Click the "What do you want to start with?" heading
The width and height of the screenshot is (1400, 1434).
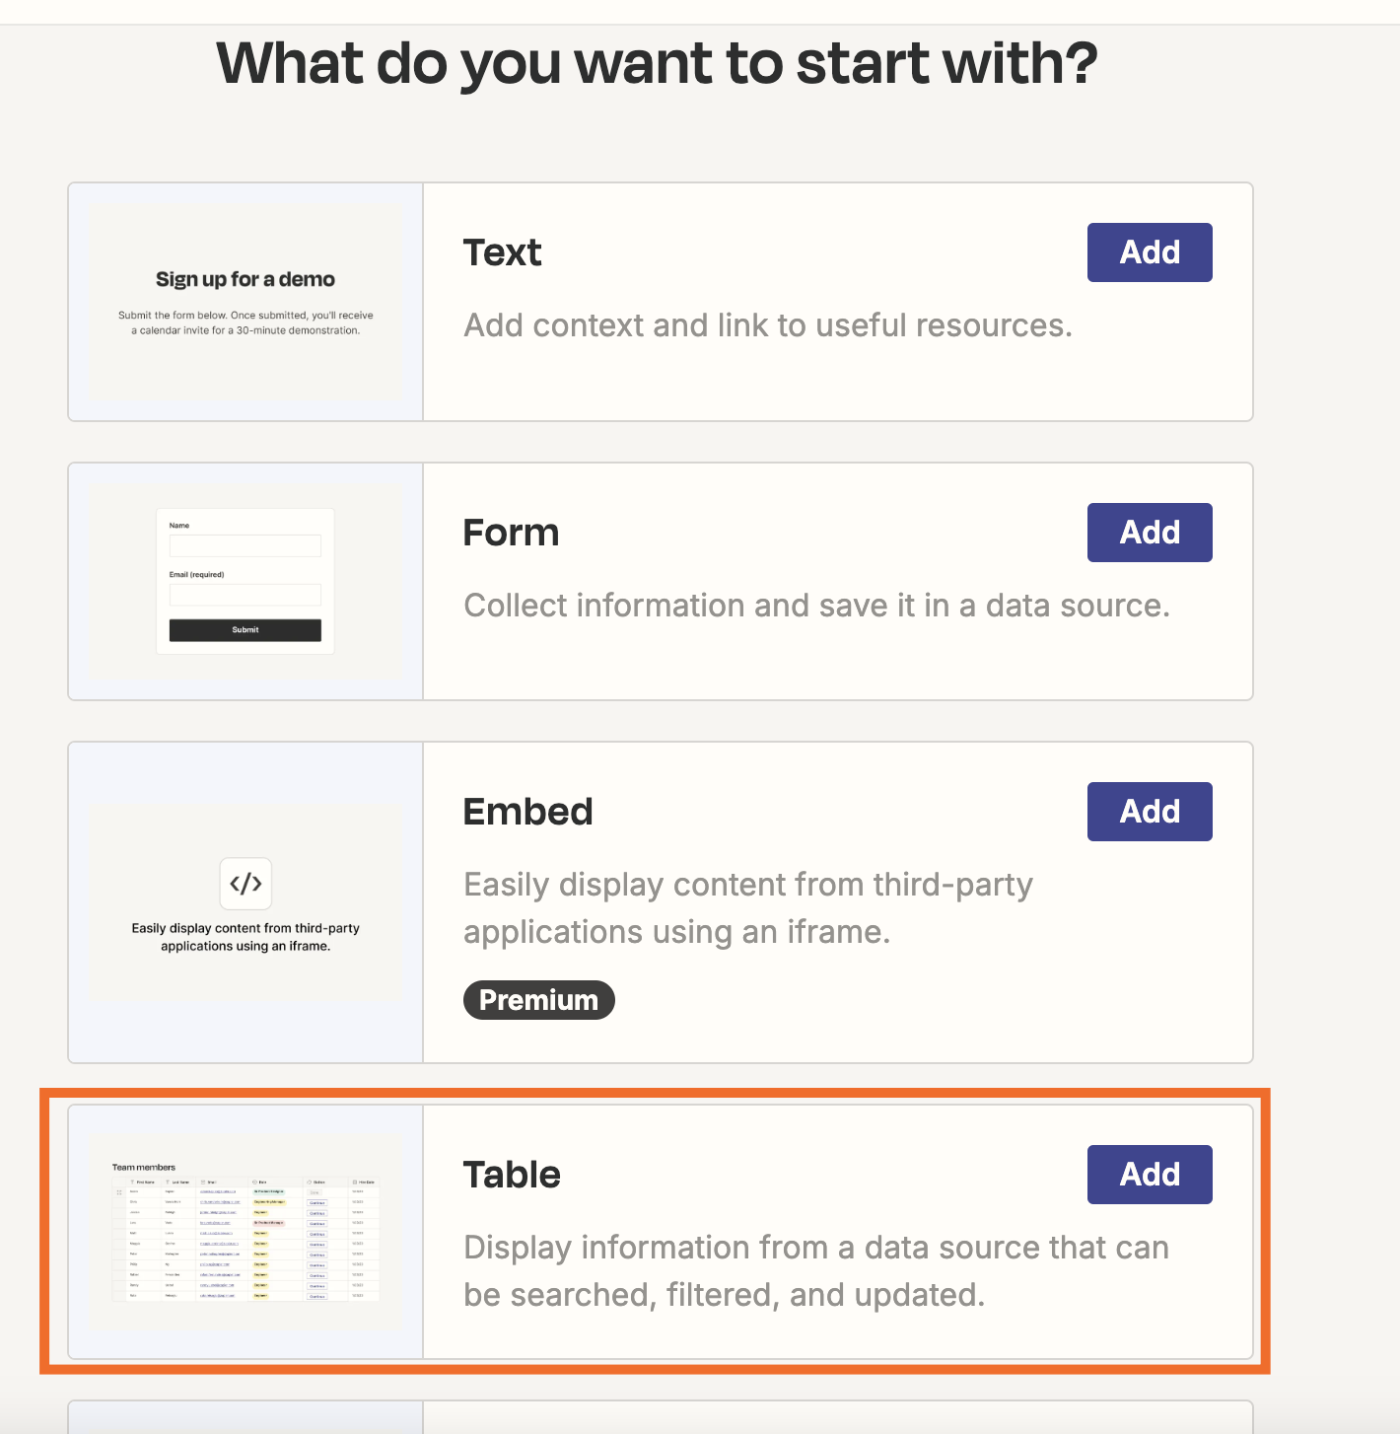tap(657, 64)
